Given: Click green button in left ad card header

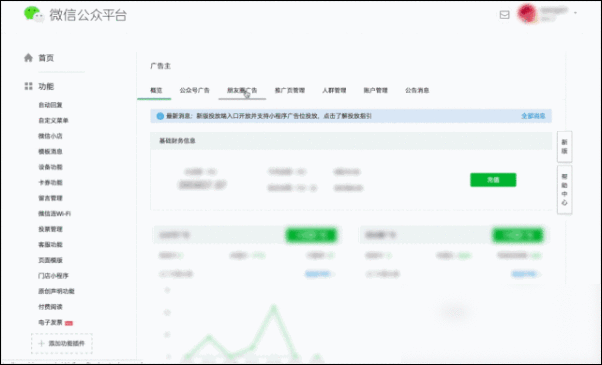Looking at the screenshot, I should click(x=311, y=235).
